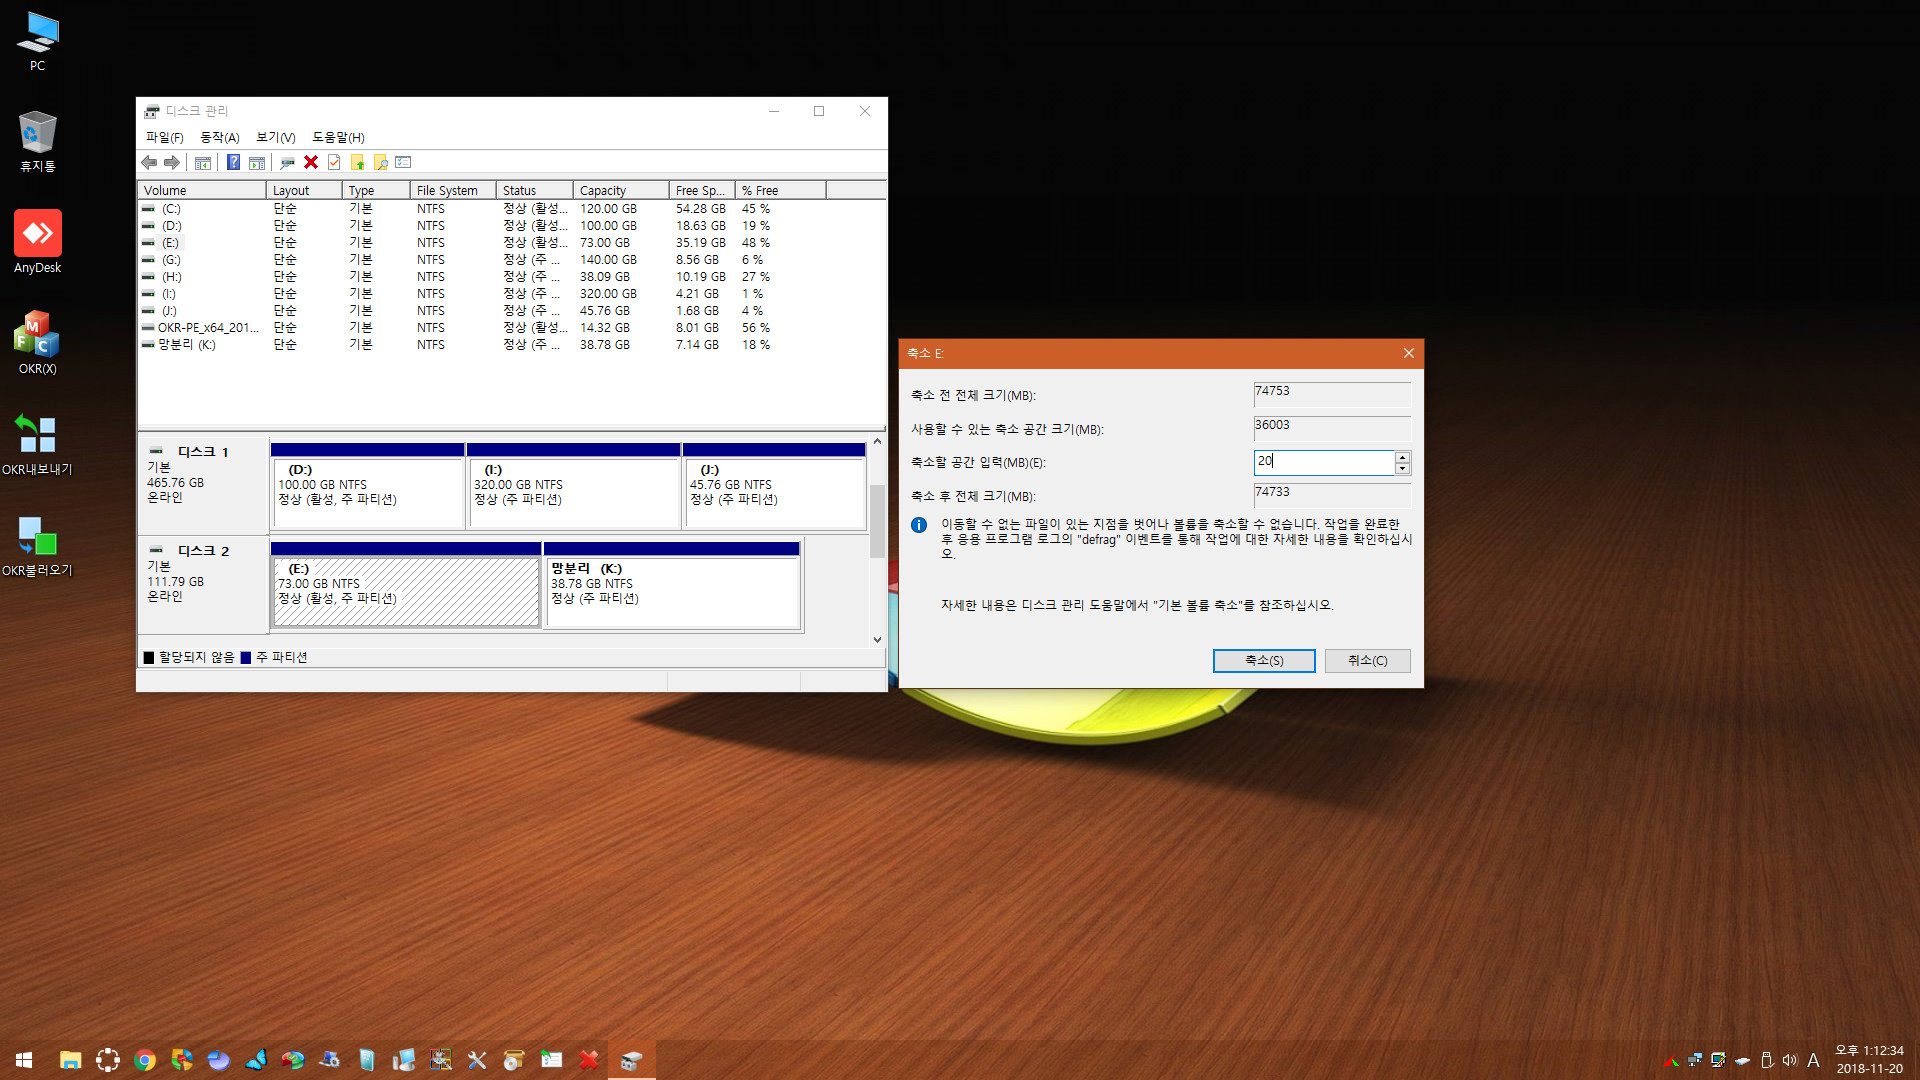
Task: Open the OKR내보내기 desktop icon
Action: [x=38, y=444]
